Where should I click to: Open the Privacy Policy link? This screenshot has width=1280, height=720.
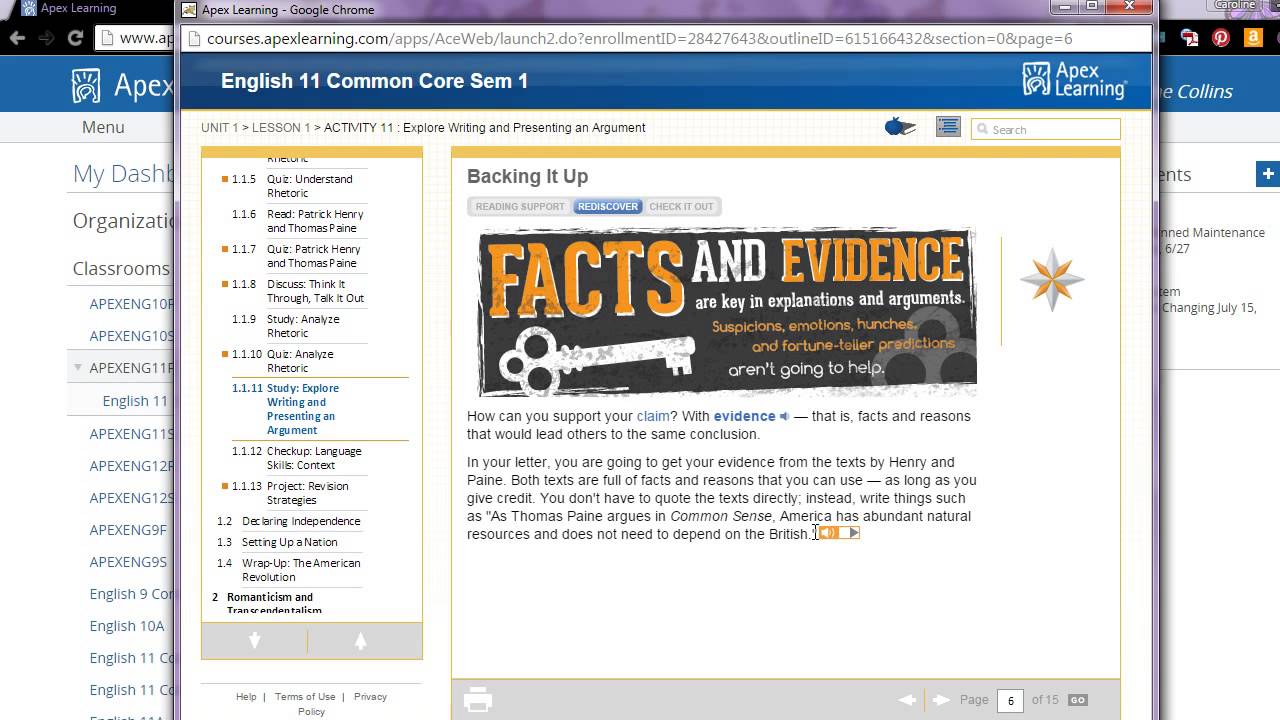click(342, 704)
